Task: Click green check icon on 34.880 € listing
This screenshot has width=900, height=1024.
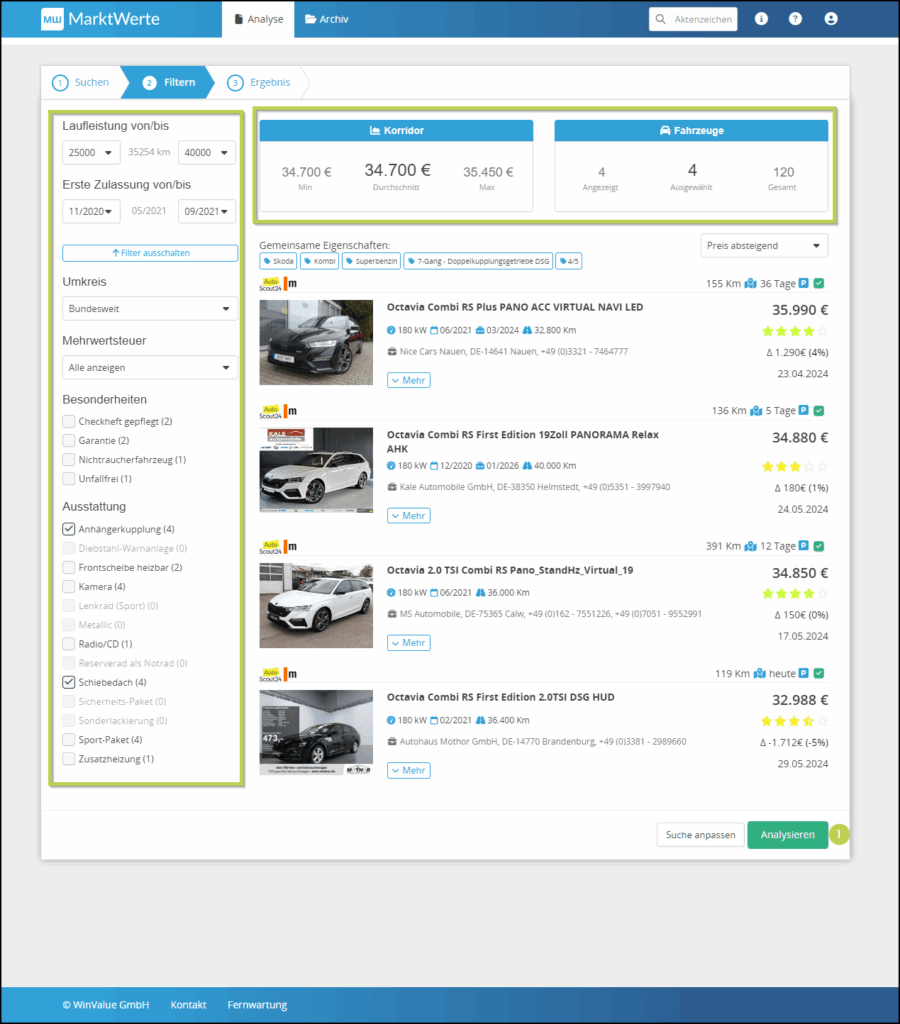Action: [x=819, y=410]
